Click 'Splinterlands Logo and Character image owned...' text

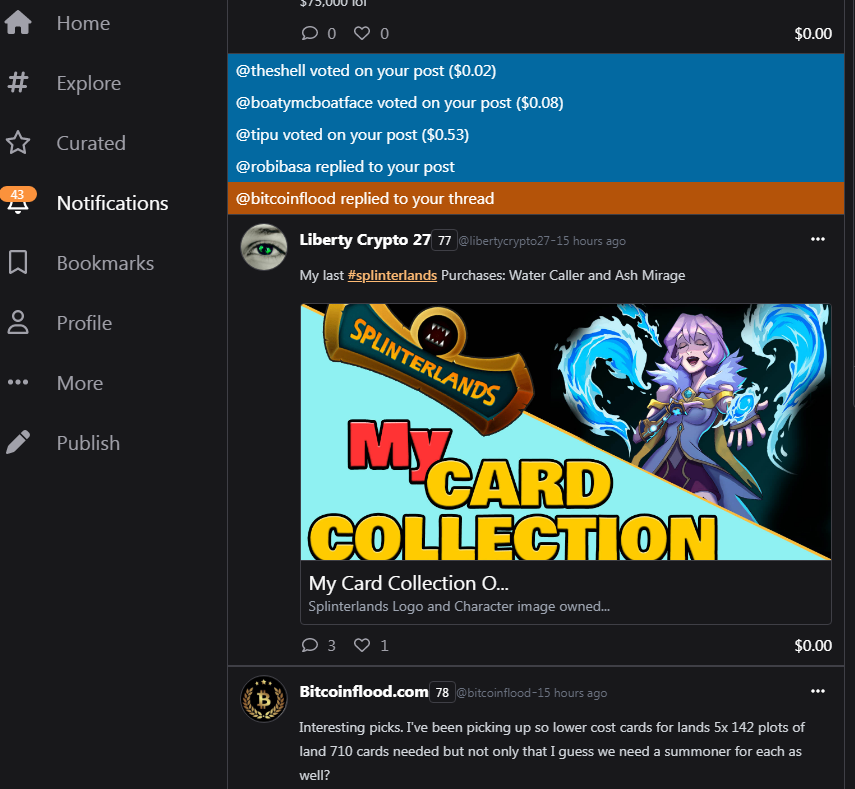coord(459,606)
